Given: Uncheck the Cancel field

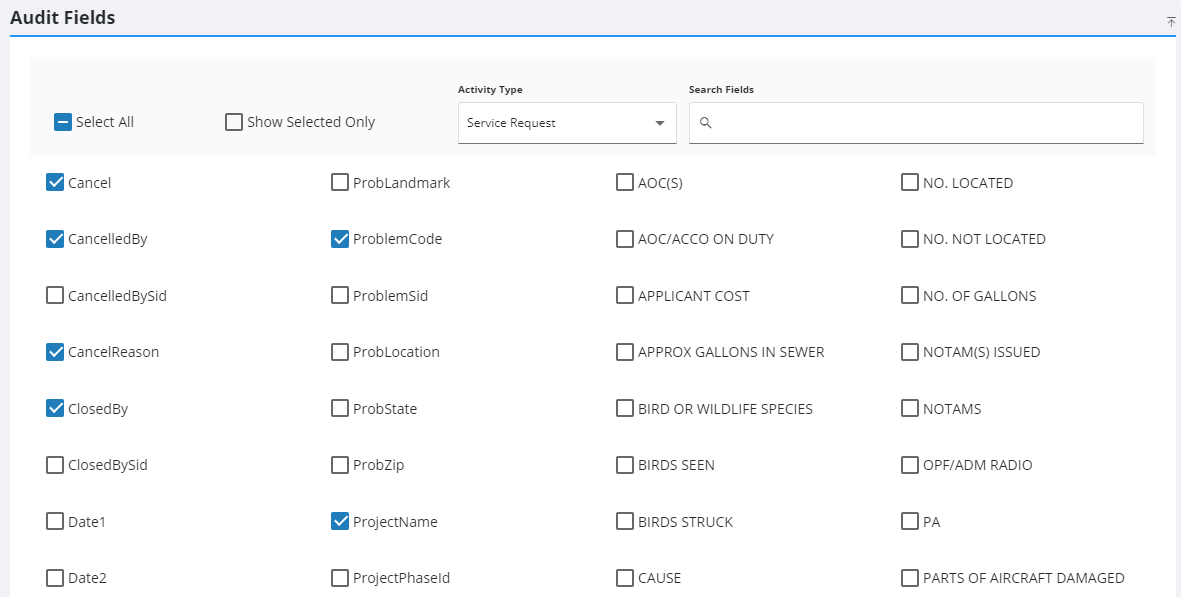Looking at the screenshot, I should pyautogui.click(x=55, y=183).
